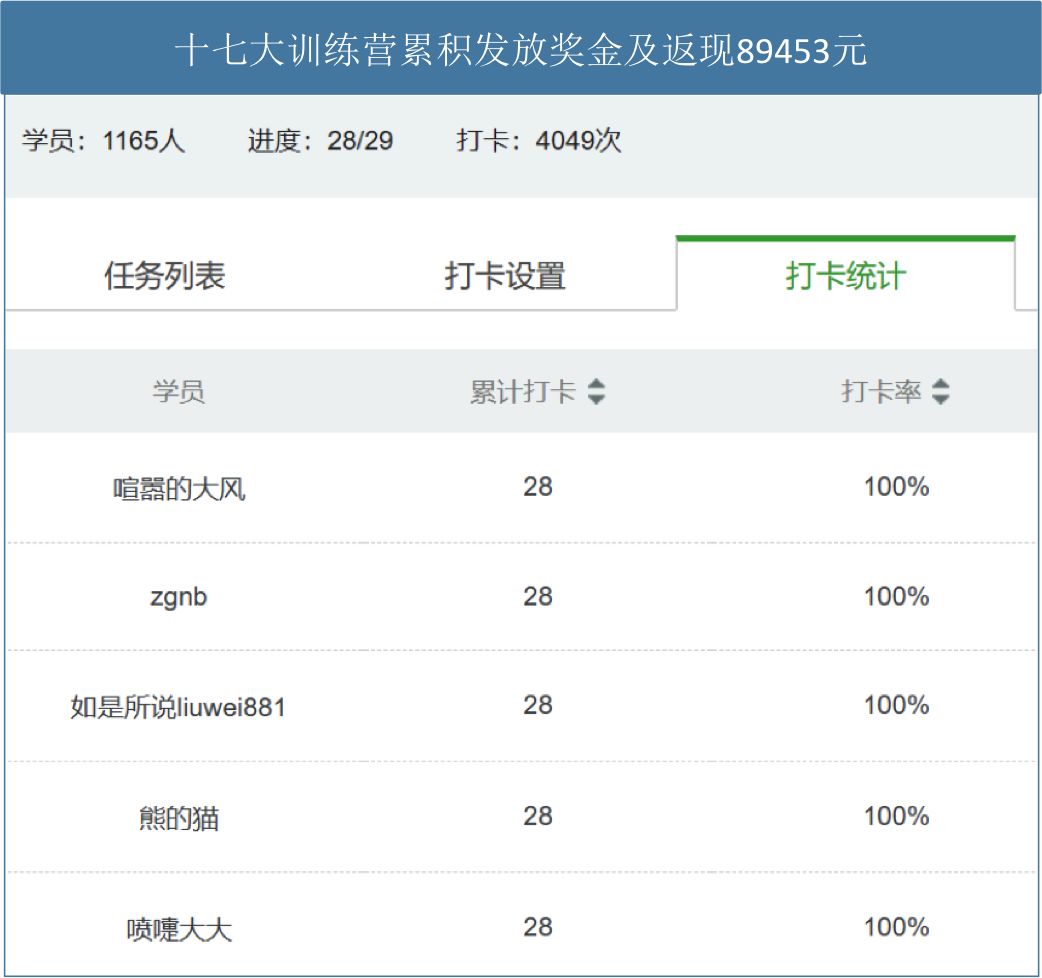1042x978 pixels.
Task: Click the 100% rate in the 熊的猫 row
Action: (896, 817)
